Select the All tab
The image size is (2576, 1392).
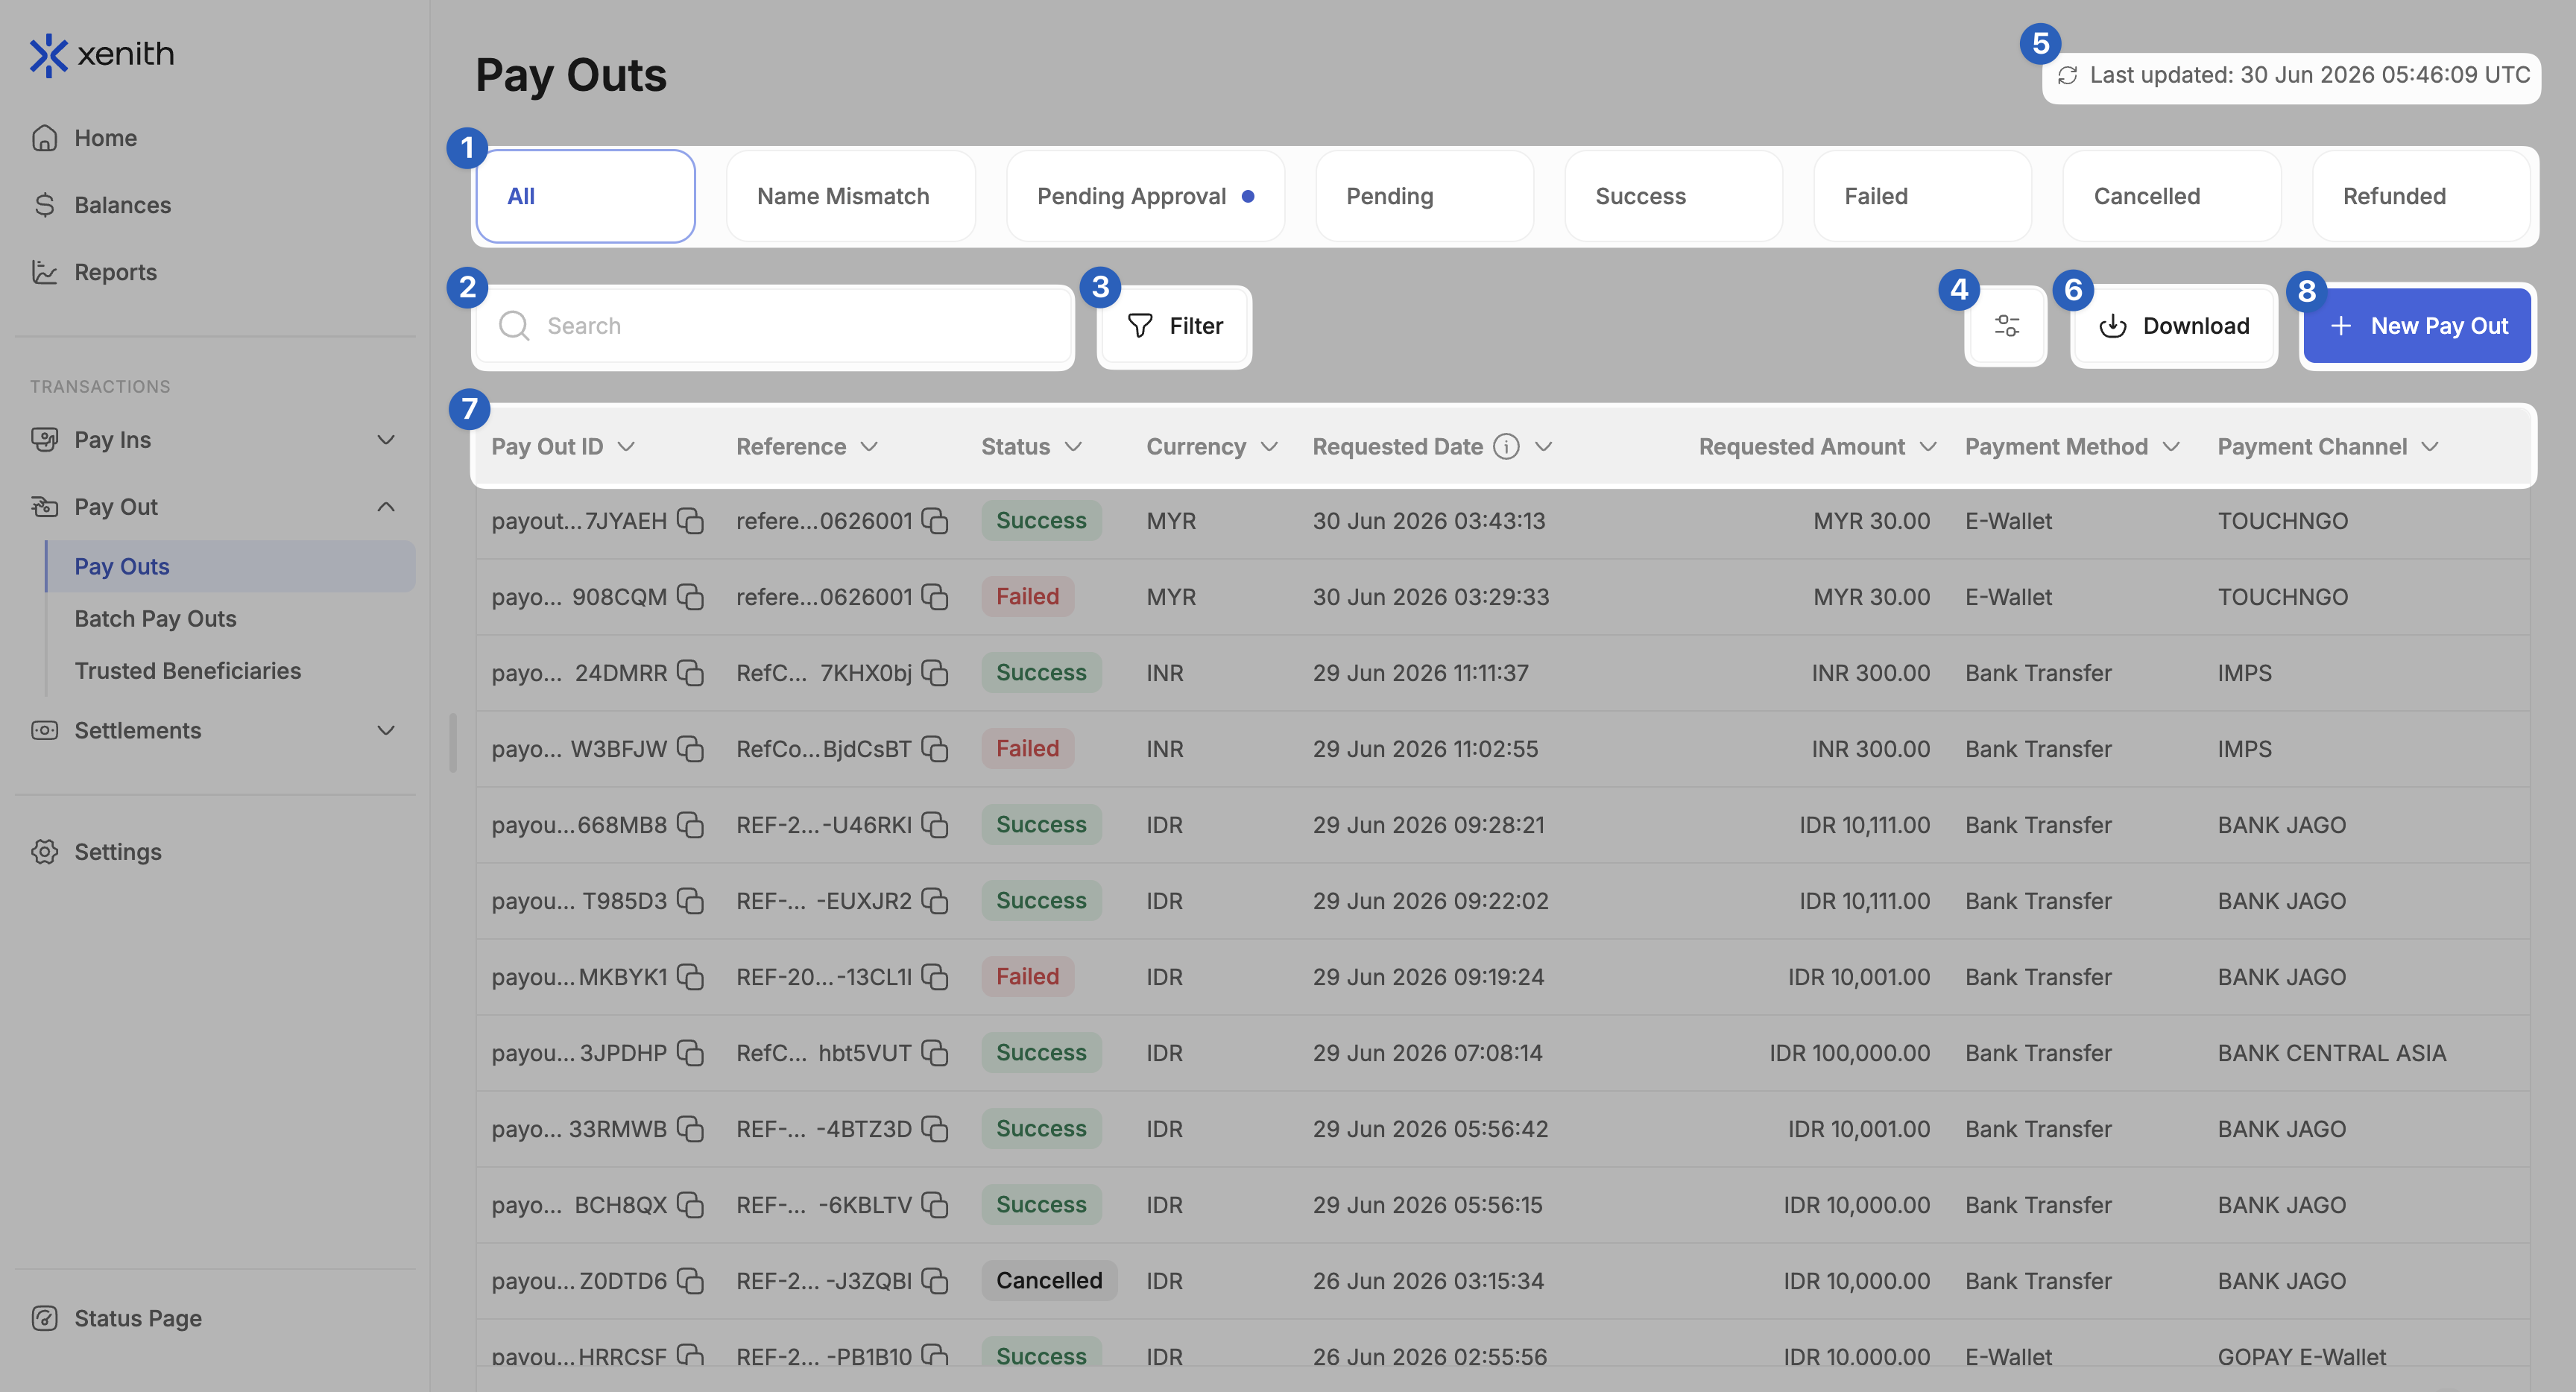click(585, 196)
